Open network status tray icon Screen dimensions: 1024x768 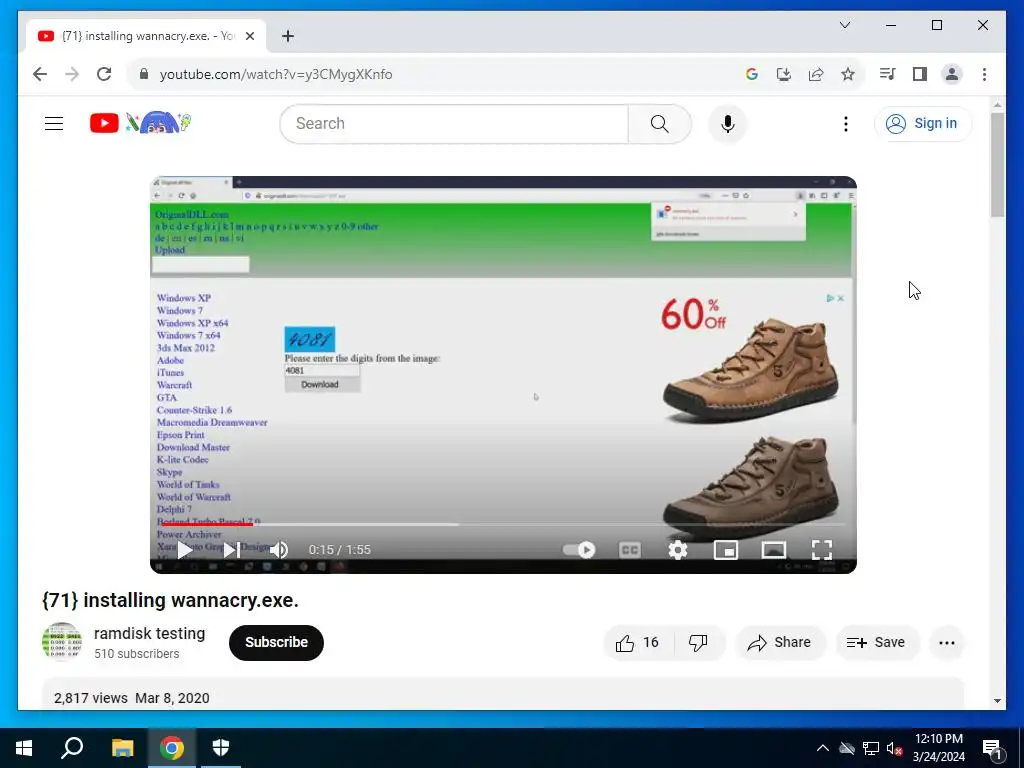[x=871, y=748]
